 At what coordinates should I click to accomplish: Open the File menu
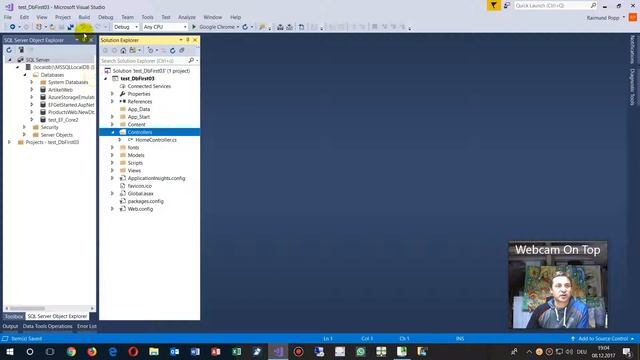click(8, 17)
